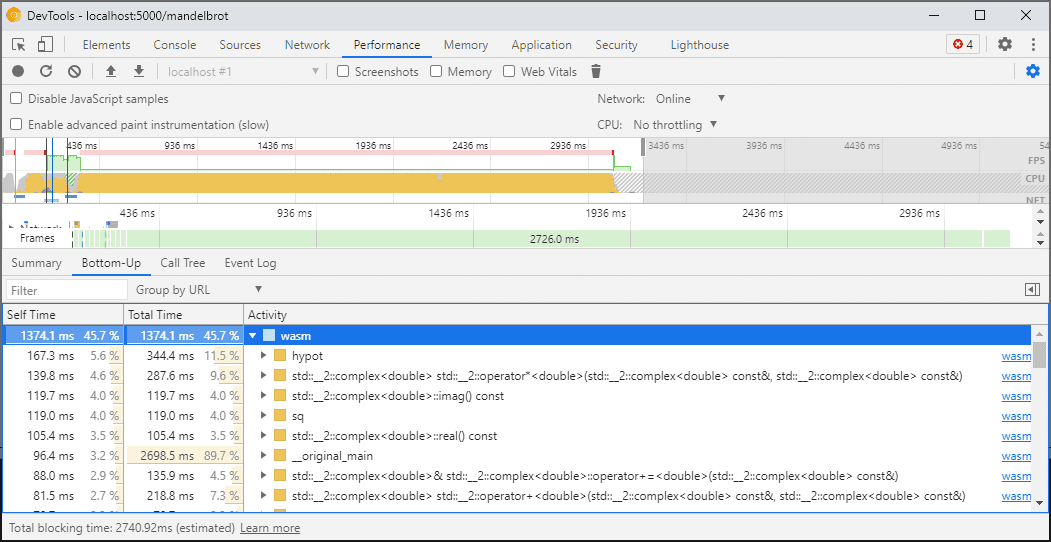Toggle the device toolbar icon

tap(45, 45)
